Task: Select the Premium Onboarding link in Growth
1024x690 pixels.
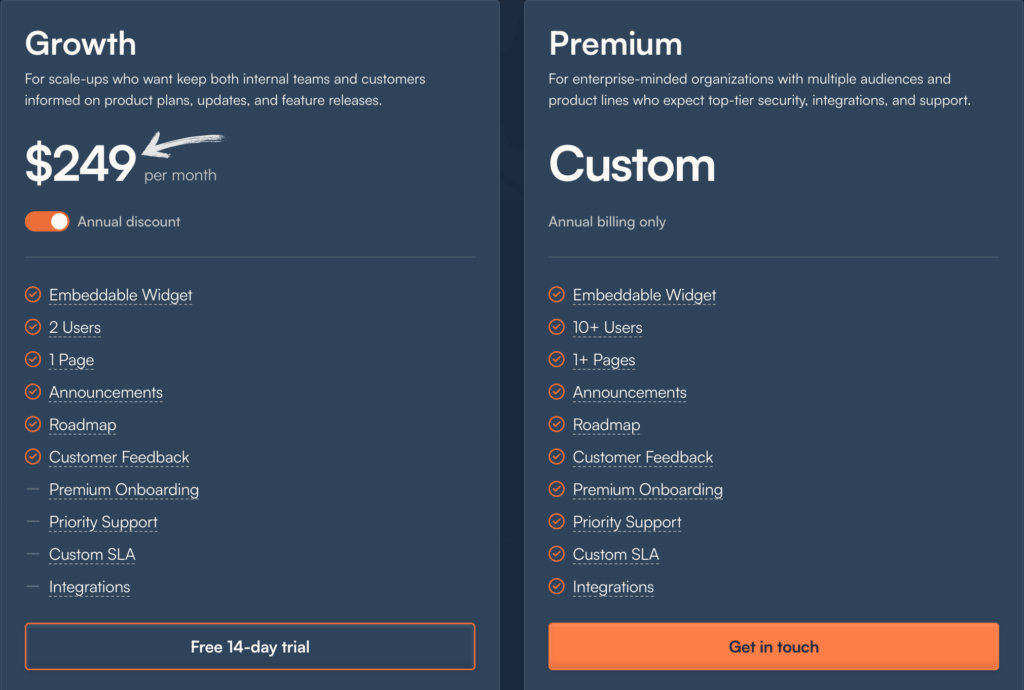Action: [123, 489]
